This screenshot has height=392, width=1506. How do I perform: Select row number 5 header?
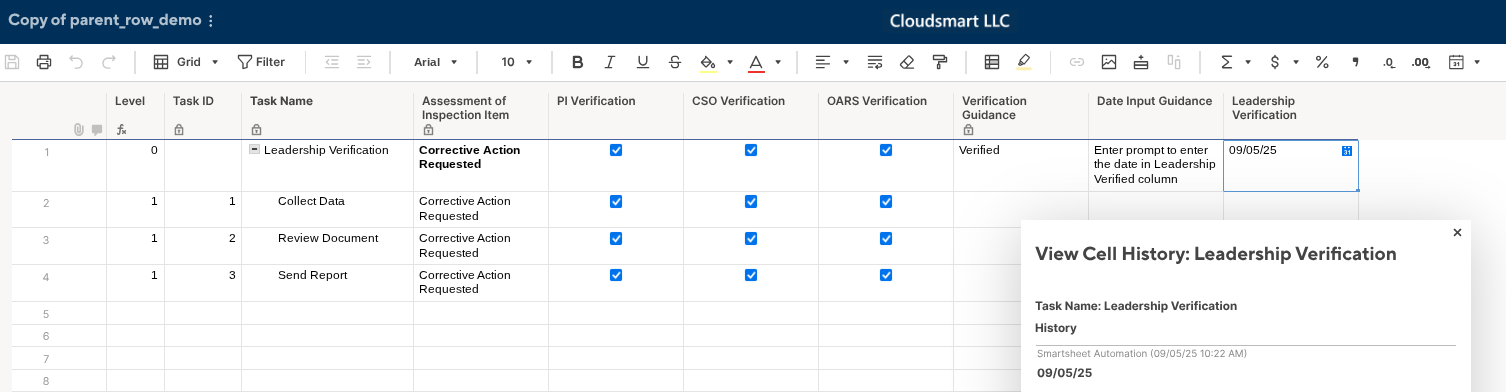(x=46, y=313)
